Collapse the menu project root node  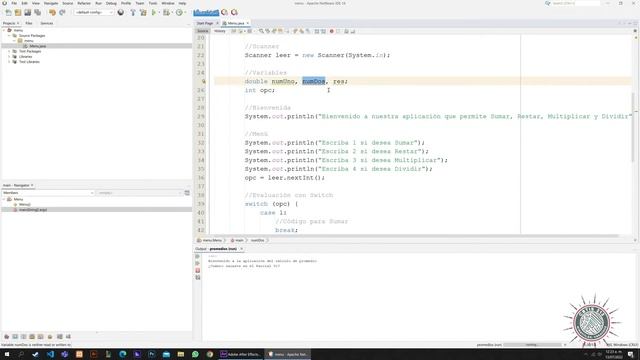point(4,30)
